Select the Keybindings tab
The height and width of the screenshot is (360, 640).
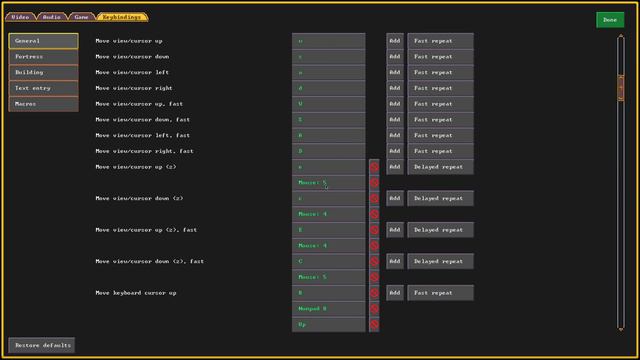(x=122, y=17)
